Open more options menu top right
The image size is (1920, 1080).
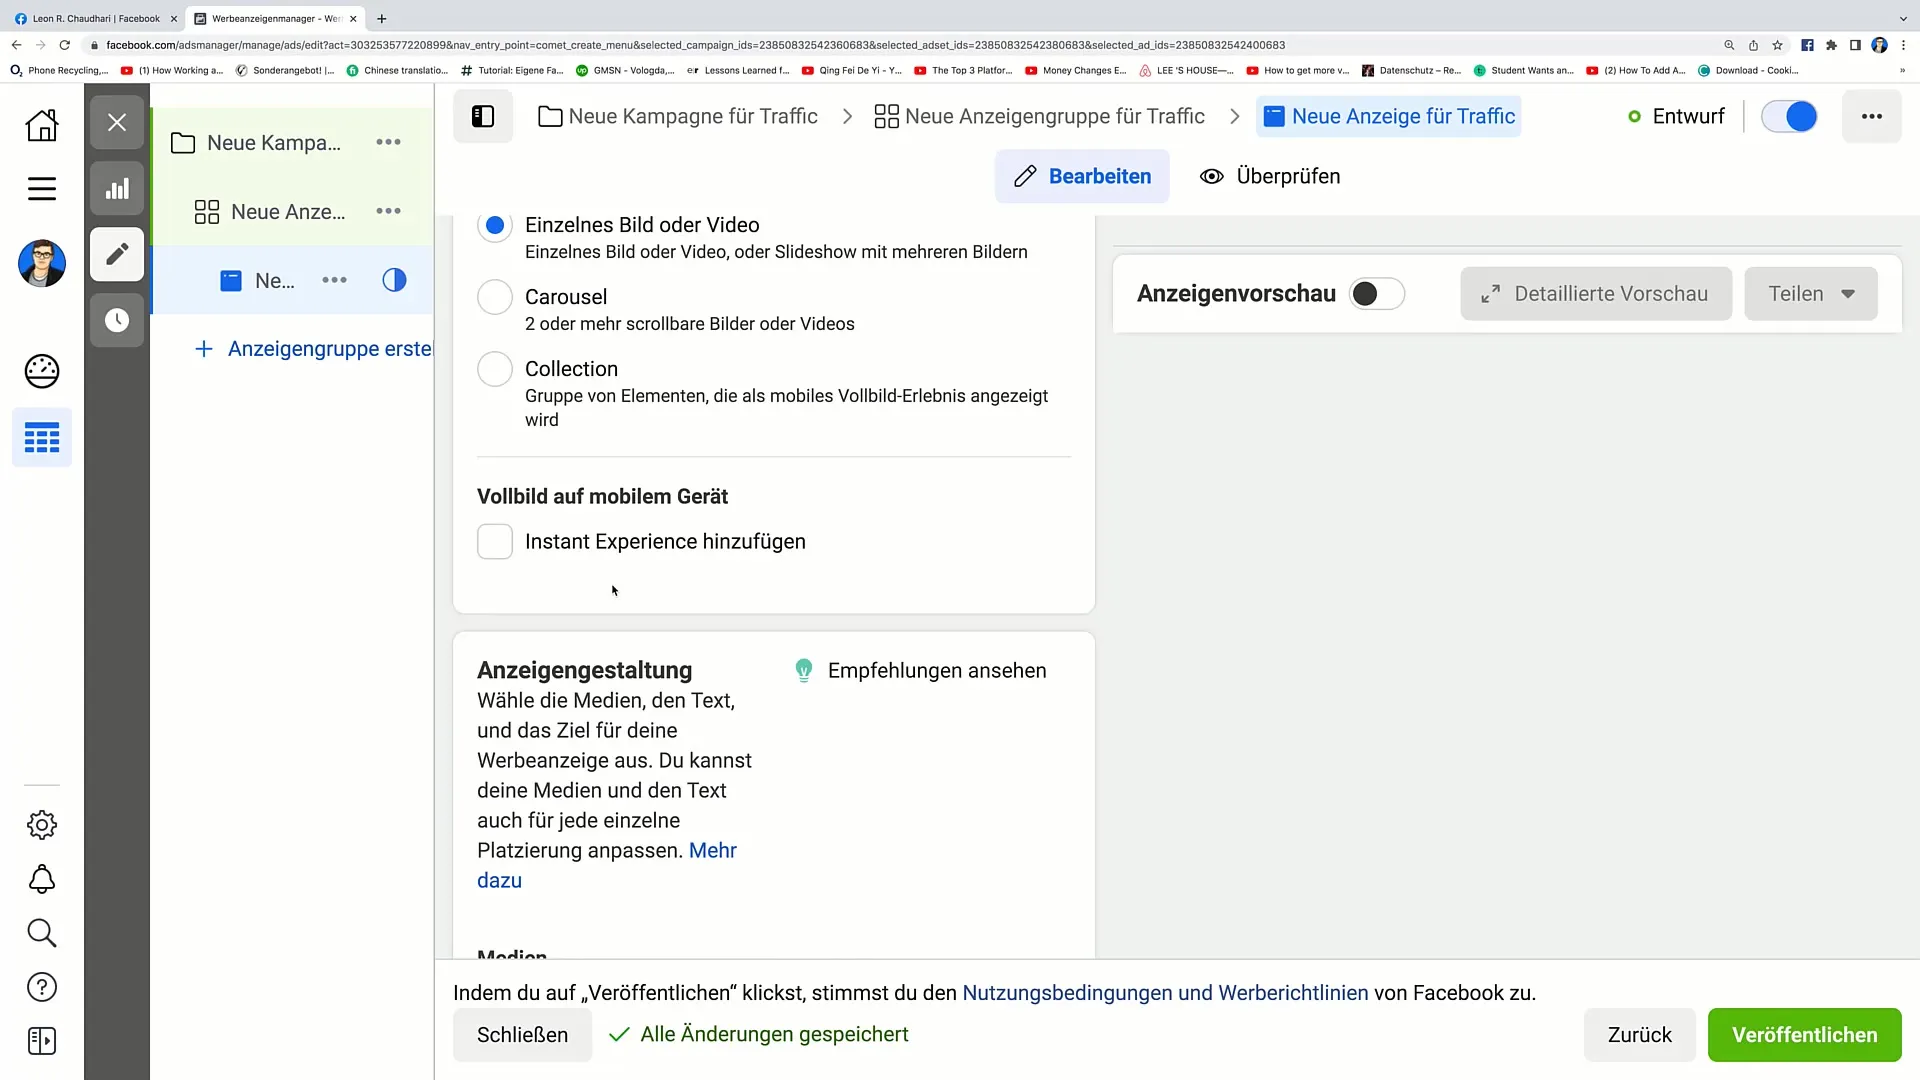click(1871, 116)
